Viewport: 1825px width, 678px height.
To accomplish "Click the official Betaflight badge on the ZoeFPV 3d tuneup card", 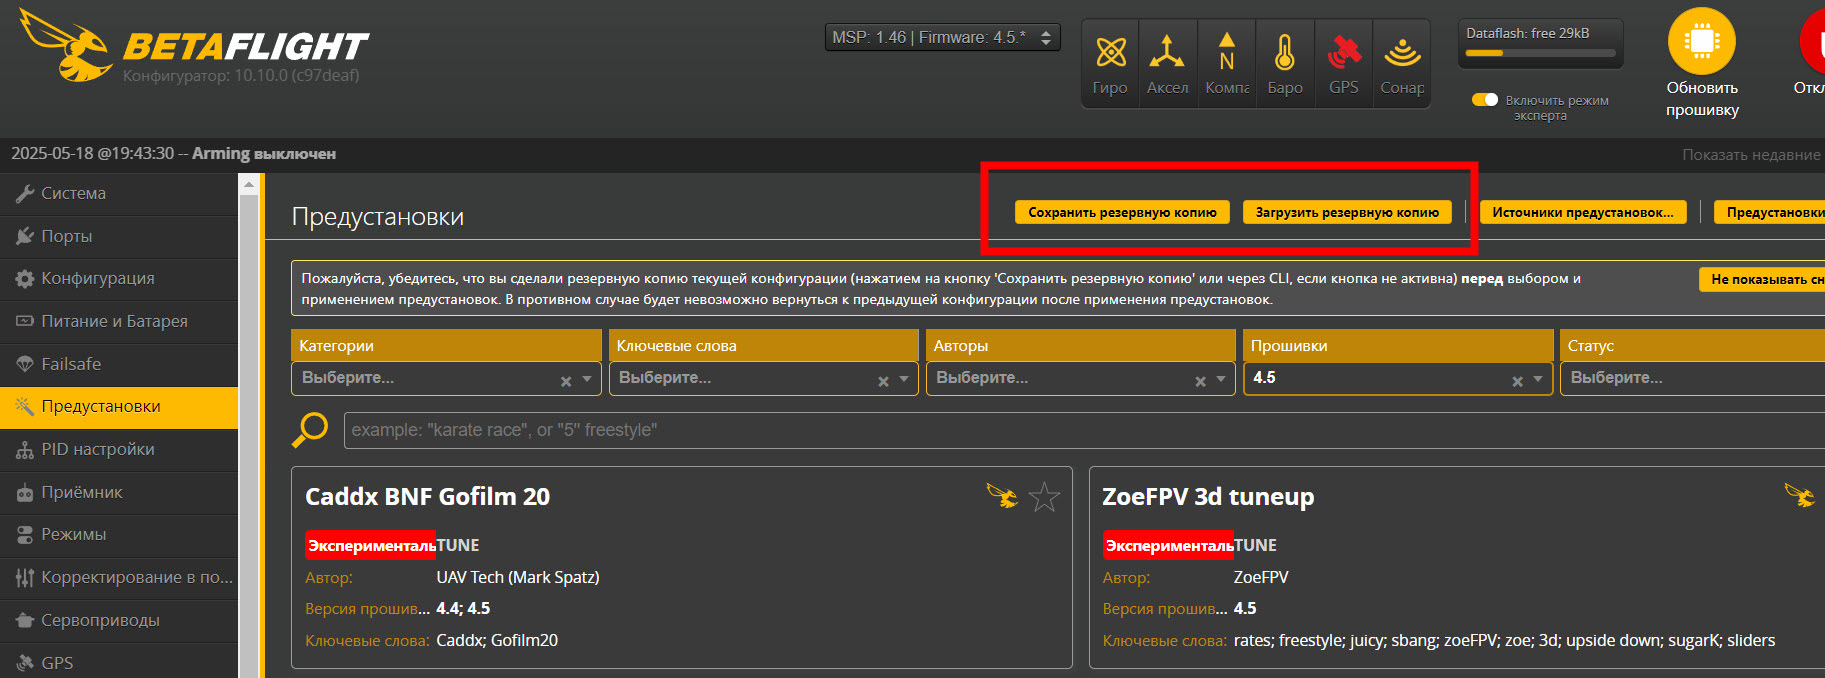I will point(1799,494).
